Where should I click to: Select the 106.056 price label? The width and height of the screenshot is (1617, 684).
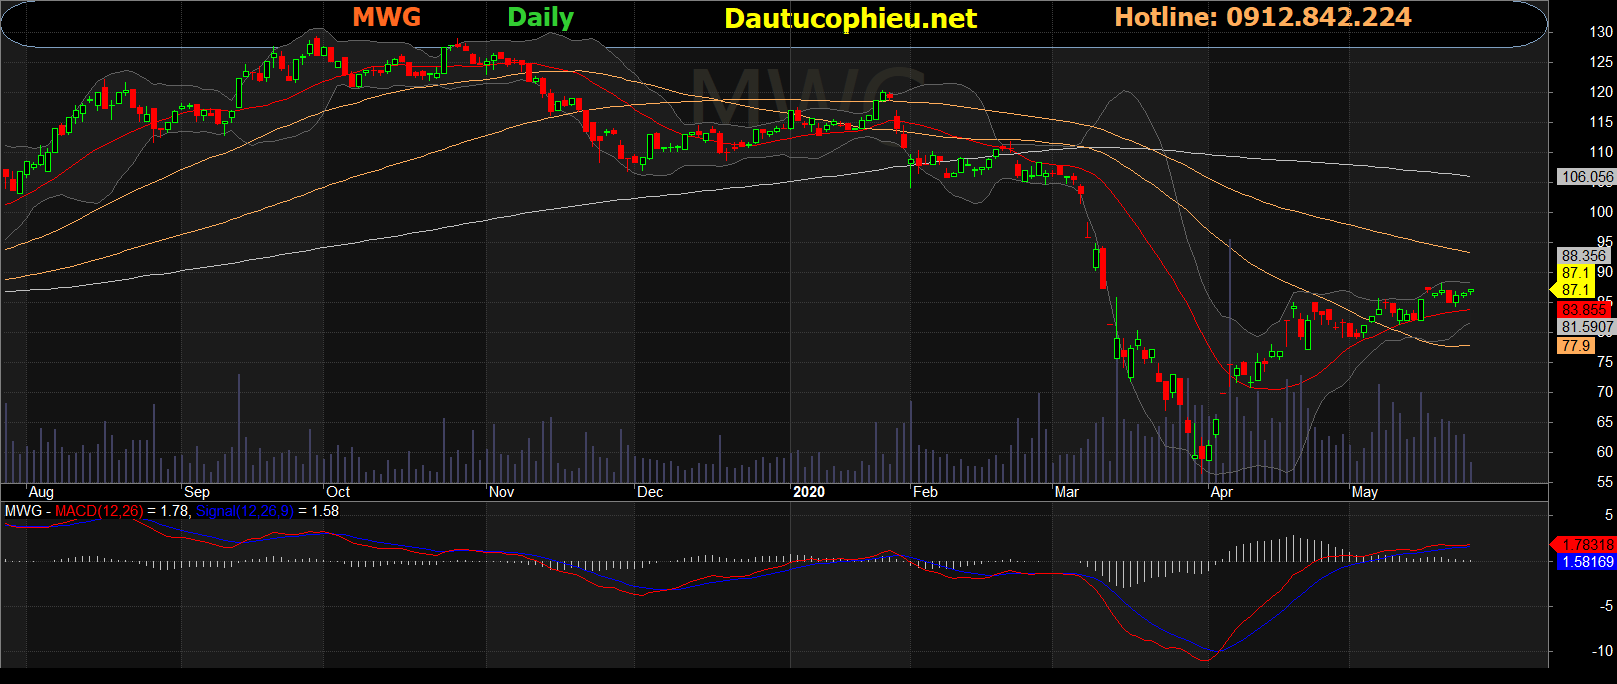(x=1587, y=177)
